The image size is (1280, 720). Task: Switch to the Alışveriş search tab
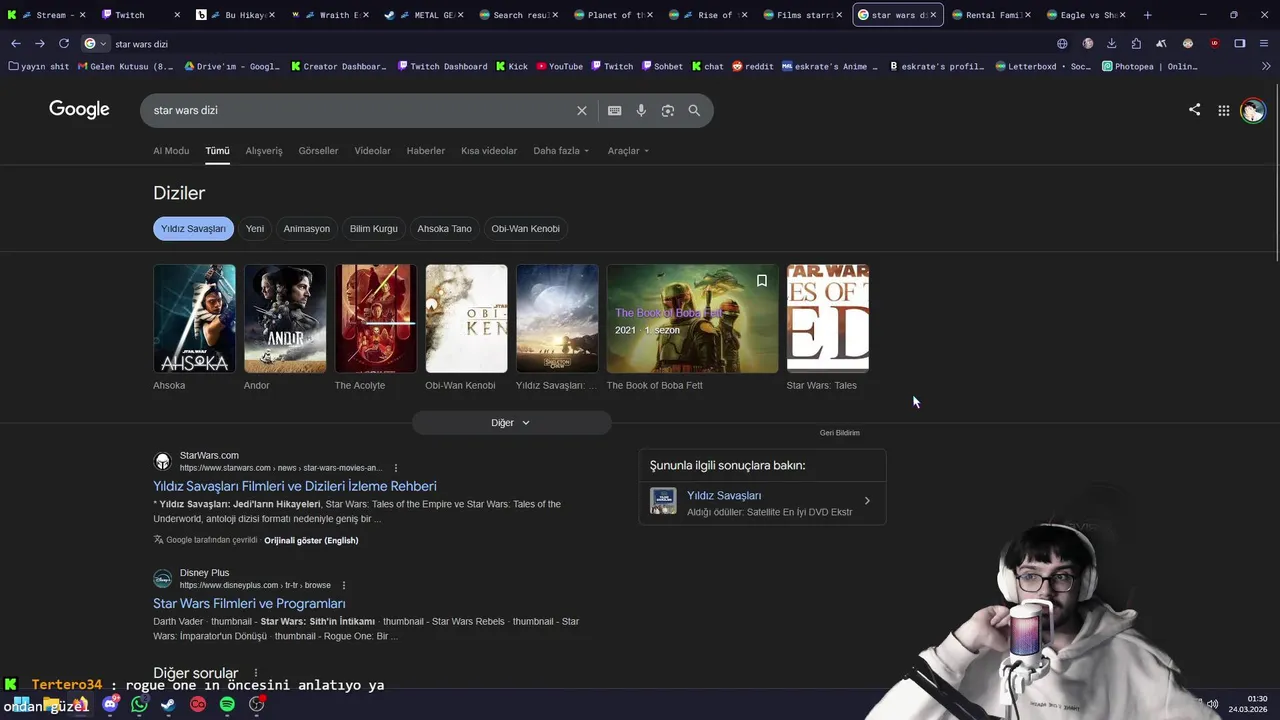point(264,151)
